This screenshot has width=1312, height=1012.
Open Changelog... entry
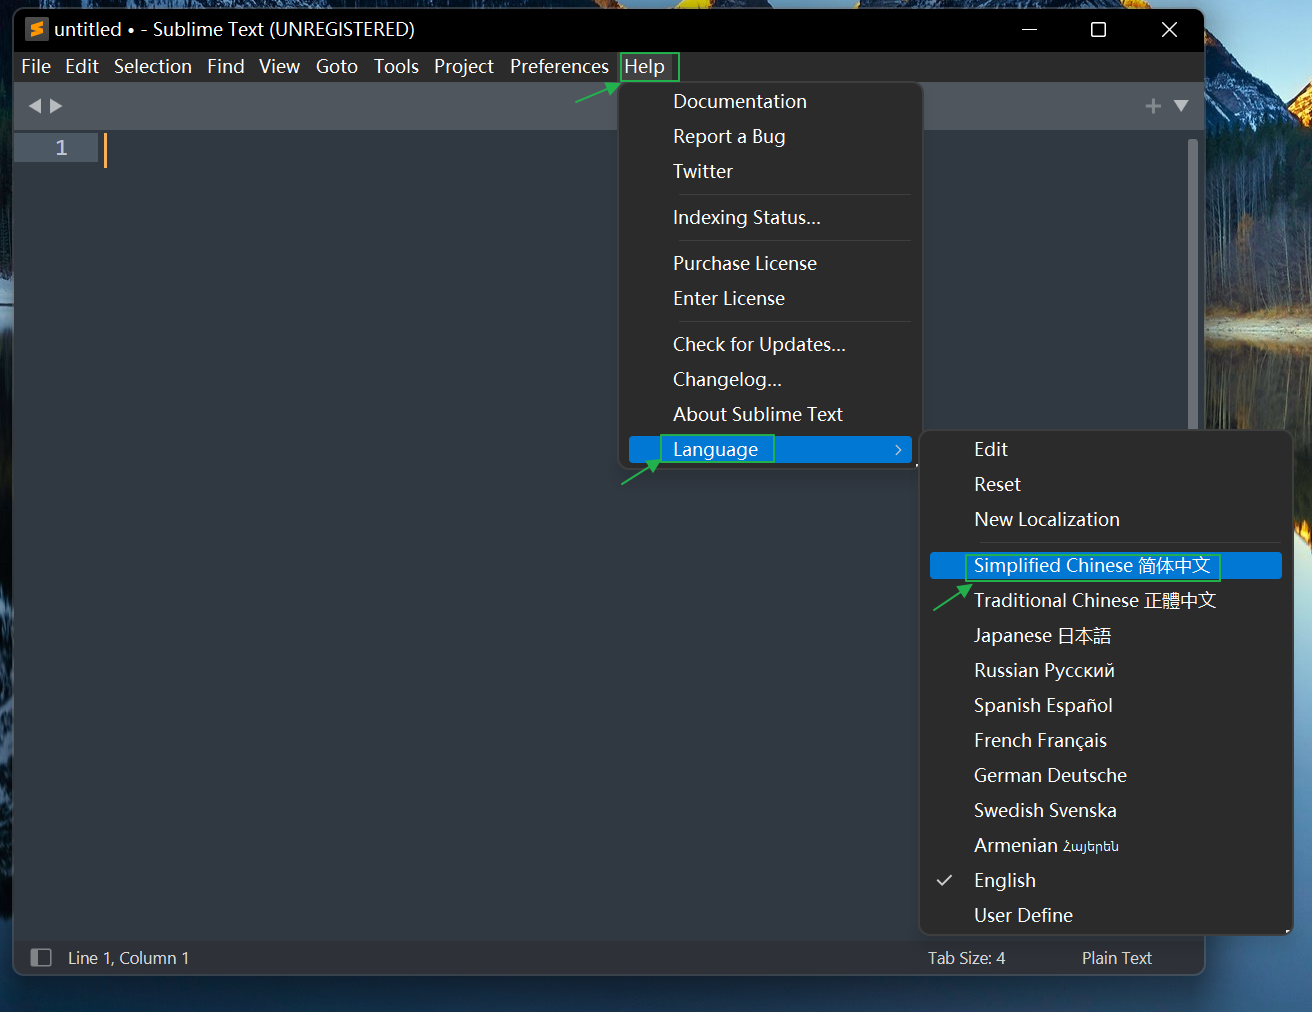770,380
